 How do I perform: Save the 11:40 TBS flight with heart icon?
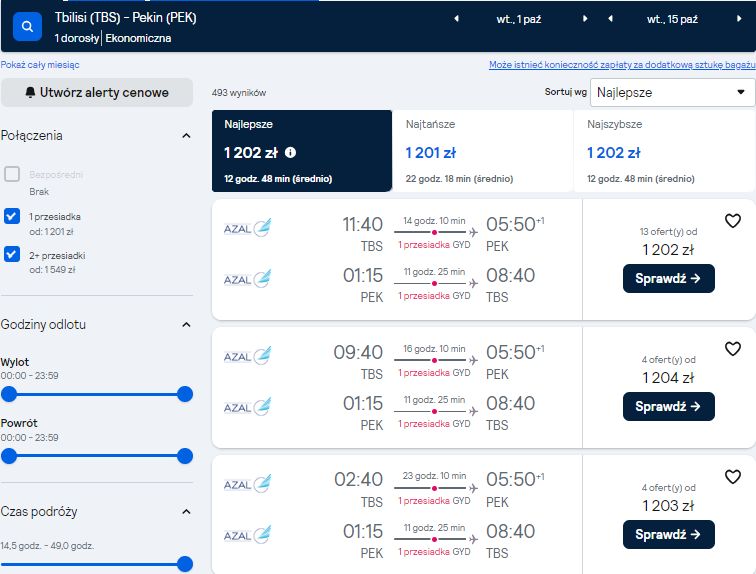coord(733,221)
